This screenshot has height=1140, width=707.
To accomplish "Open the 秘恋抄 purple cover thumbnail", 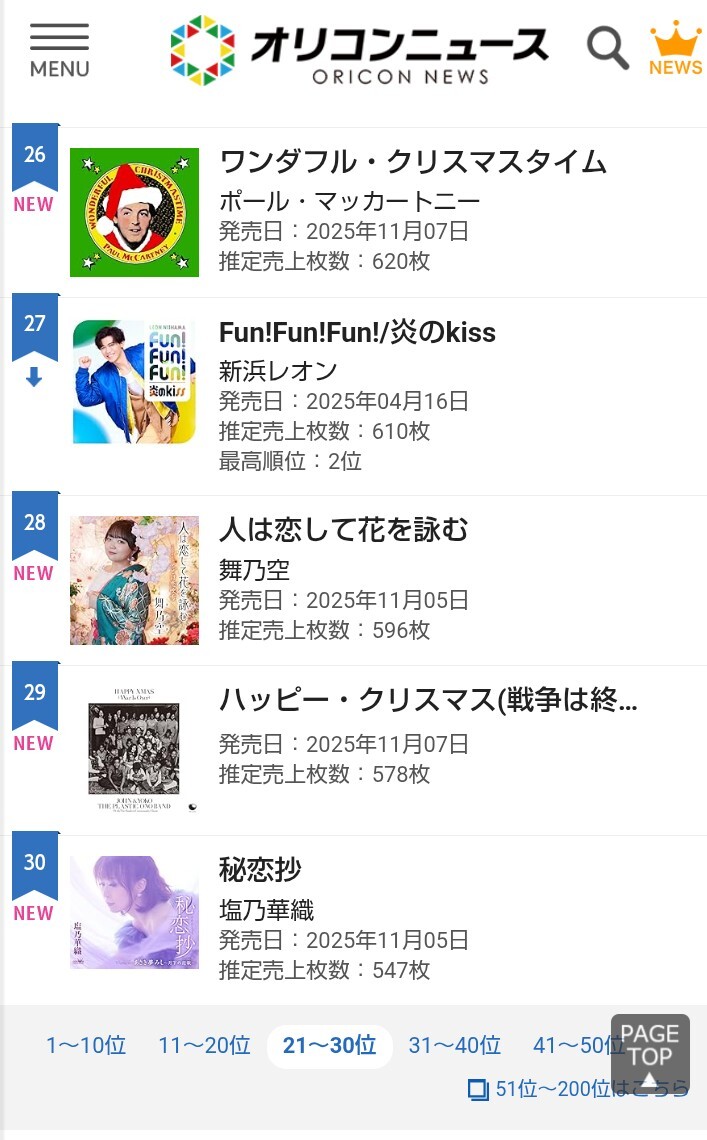I will pos(134,912).
